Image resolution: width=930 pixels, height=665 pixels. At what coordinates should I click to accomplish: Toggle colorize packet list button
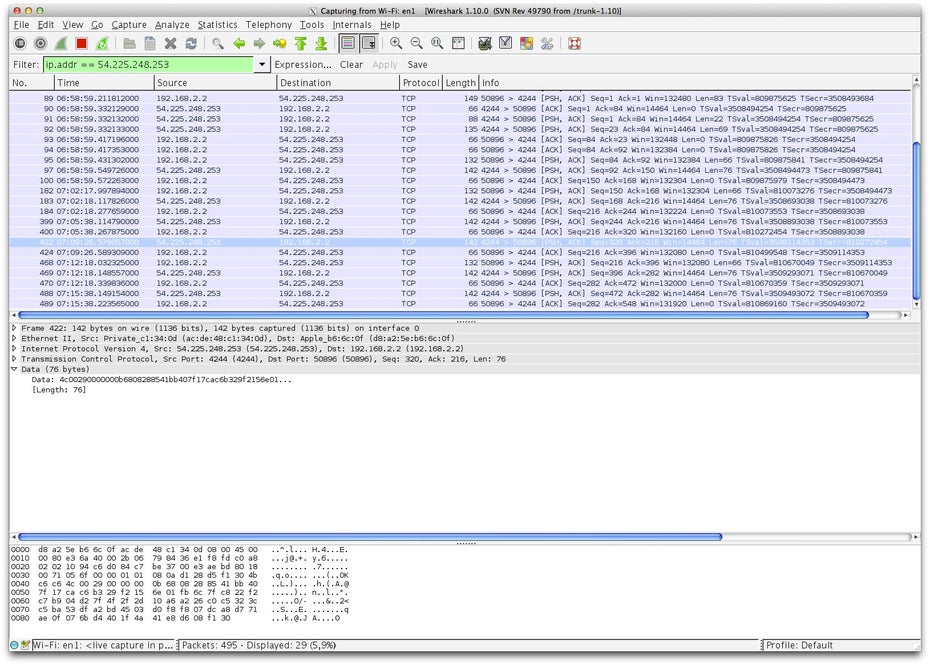click(x=348, y=43)
